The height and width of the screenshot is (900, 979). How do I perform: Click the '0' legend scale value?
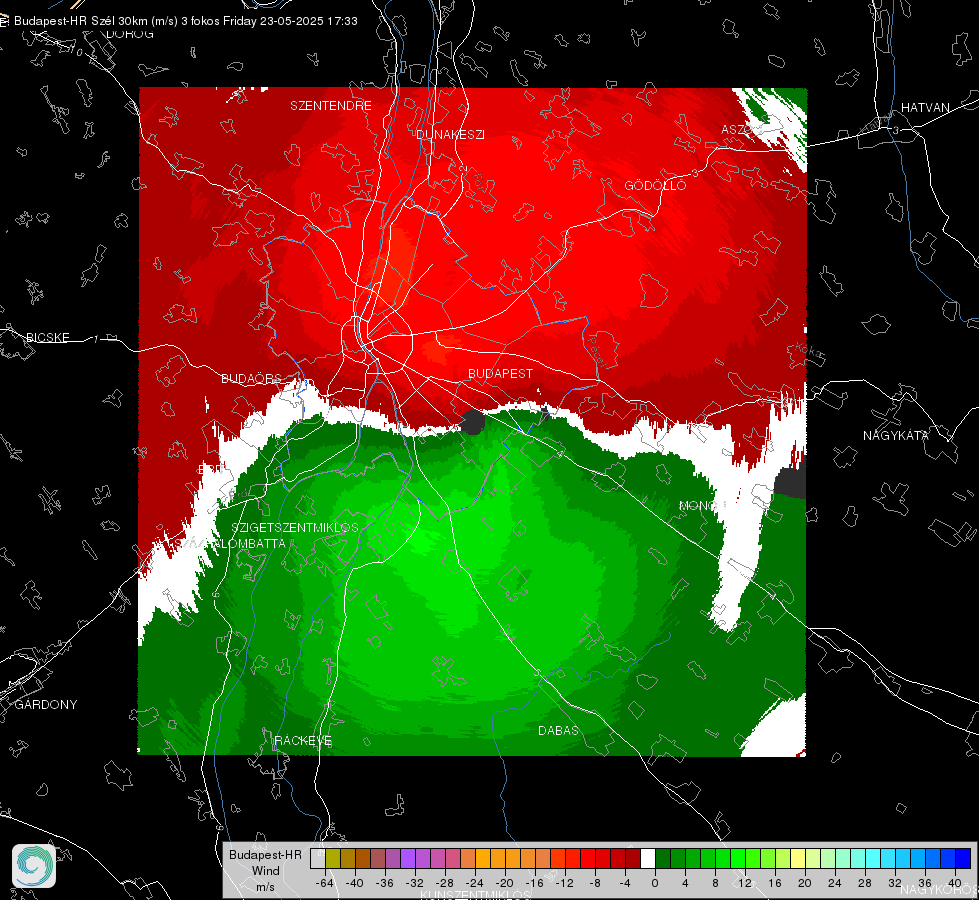coord(655,883)
